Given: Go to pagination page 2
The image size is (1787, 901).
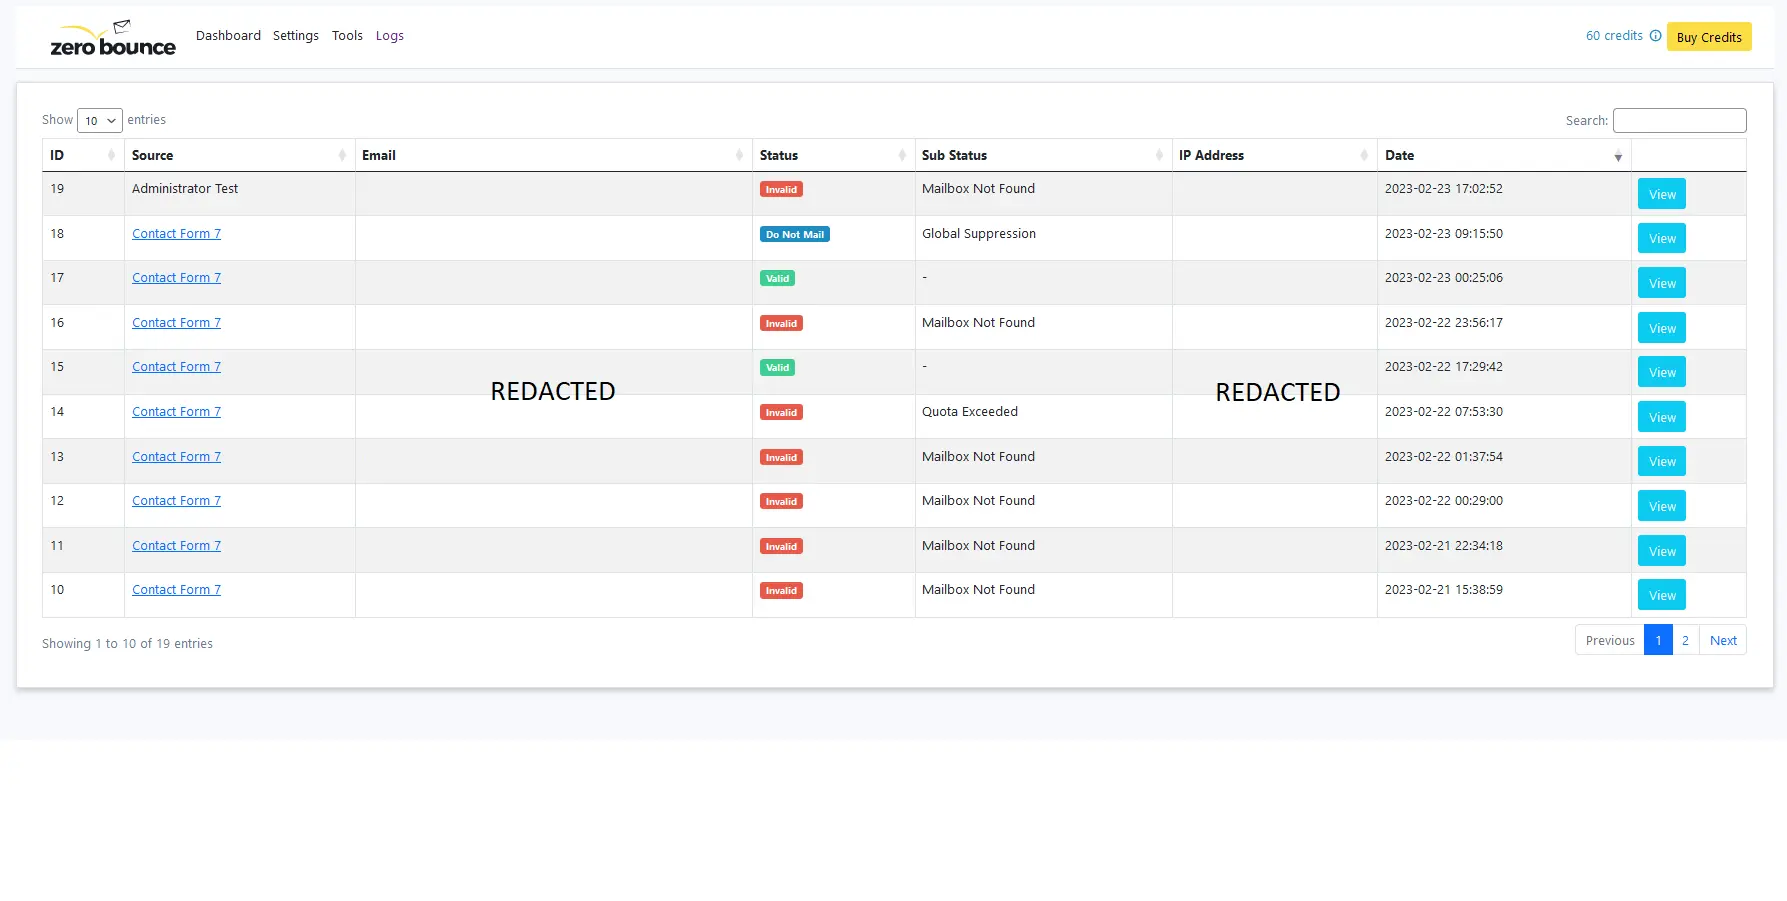Looking at the screenshot, I should click(1685, 640).
